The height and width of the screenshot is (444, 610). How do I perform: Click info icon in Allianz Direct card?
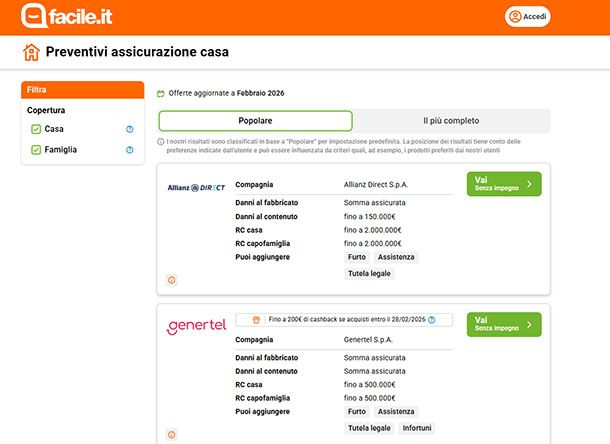coord(171,280)
